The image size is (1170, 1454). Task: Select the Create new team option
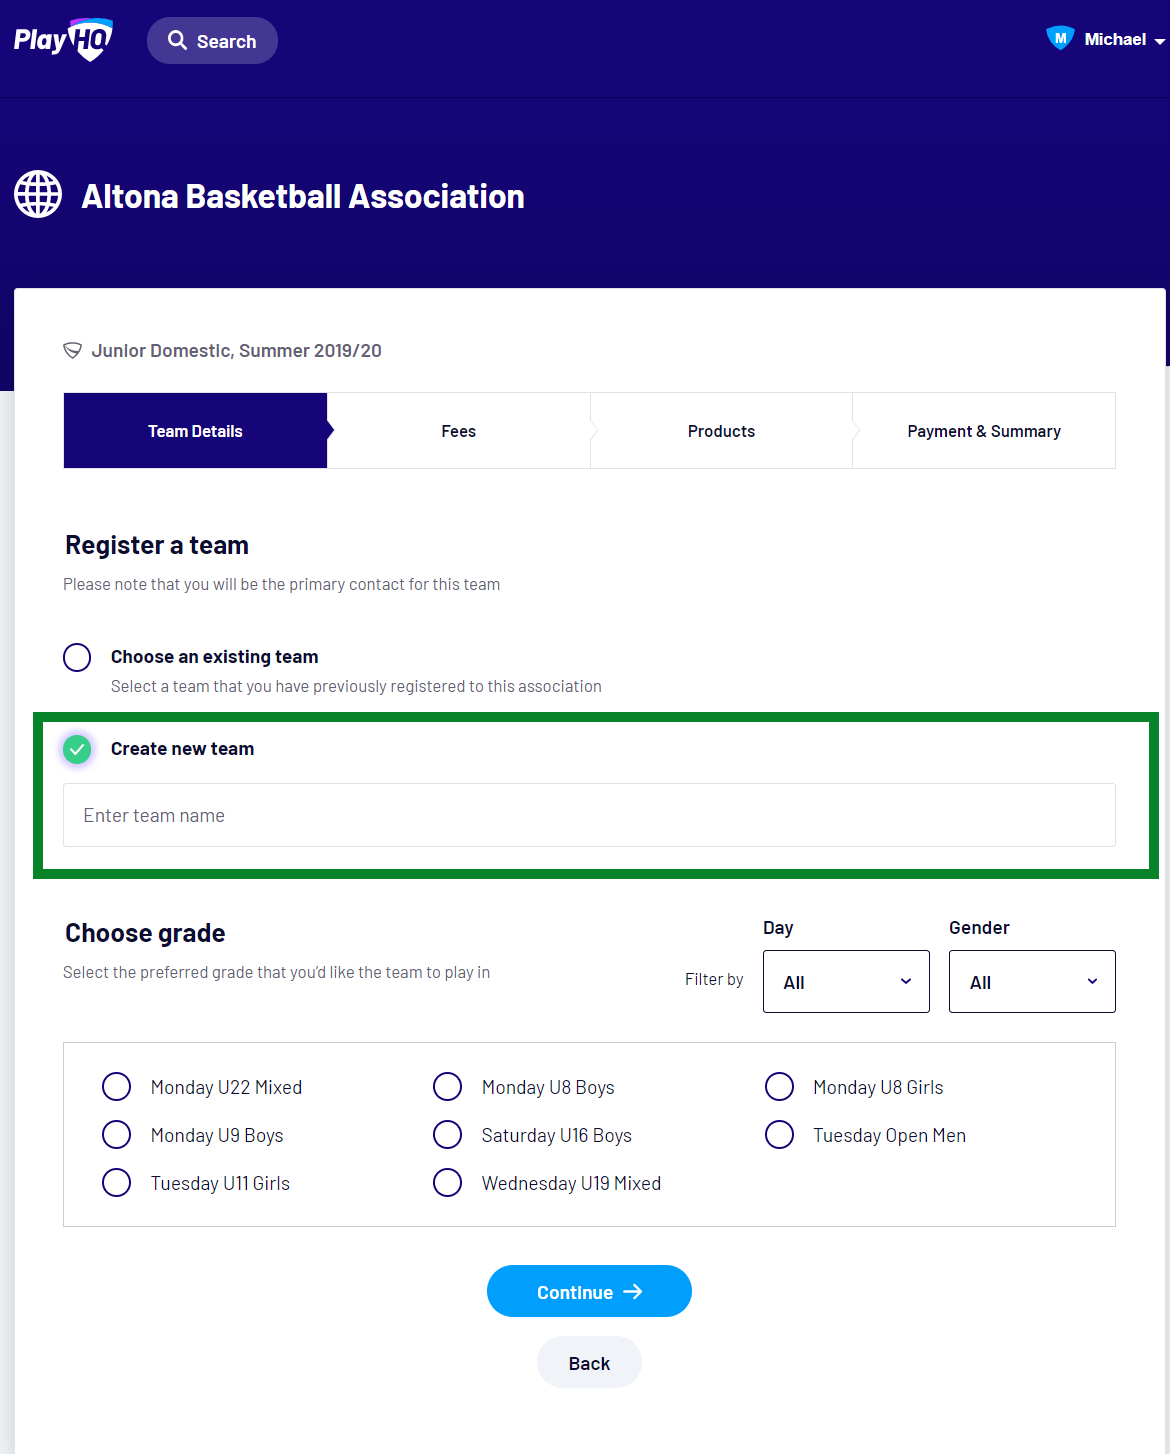(x=77, y=749)
